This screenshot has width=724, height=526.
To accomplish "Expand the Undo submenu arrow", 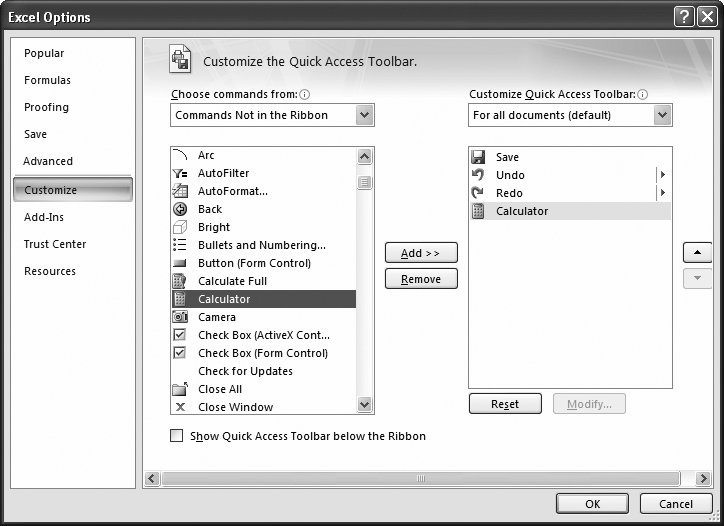I will tap(662, 175).
